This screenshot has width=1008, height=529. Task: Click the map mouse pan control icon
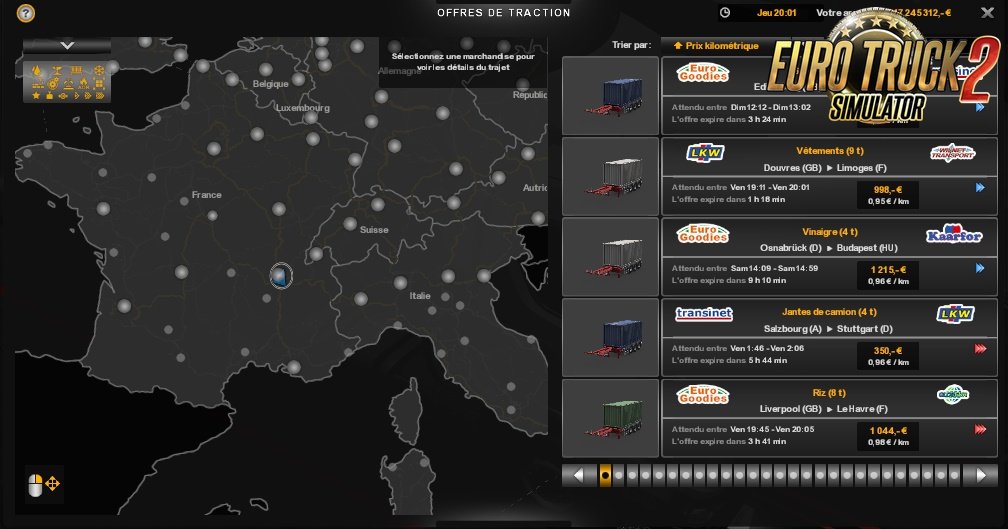[44, 485]
